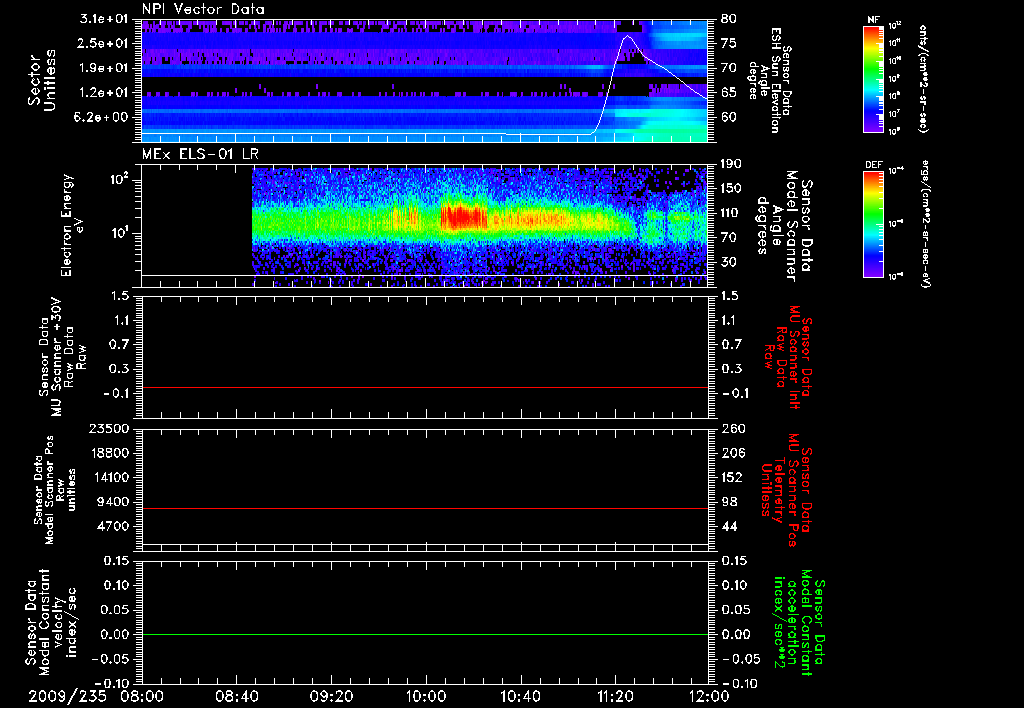This screenshot has width=1024, height=708.
Task: Click the "1.9e+01" sector tick label
Action: (x=104, y=68)
